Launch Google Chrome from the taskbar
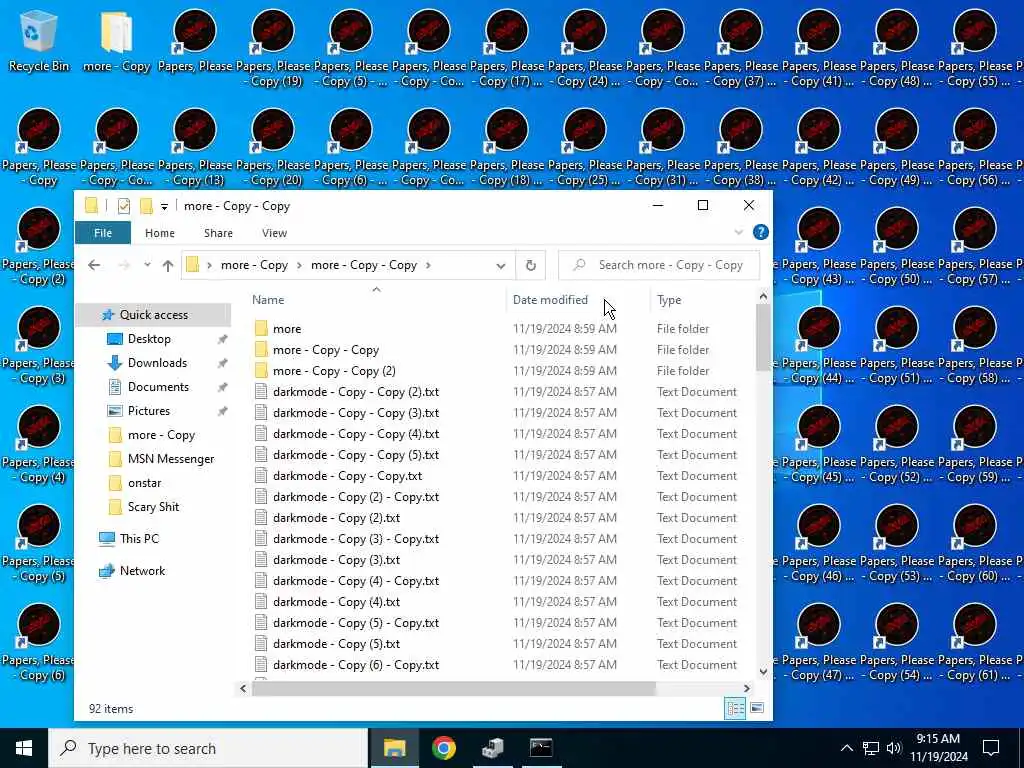This screenshot has width=1024, height=768. point(443,748)
